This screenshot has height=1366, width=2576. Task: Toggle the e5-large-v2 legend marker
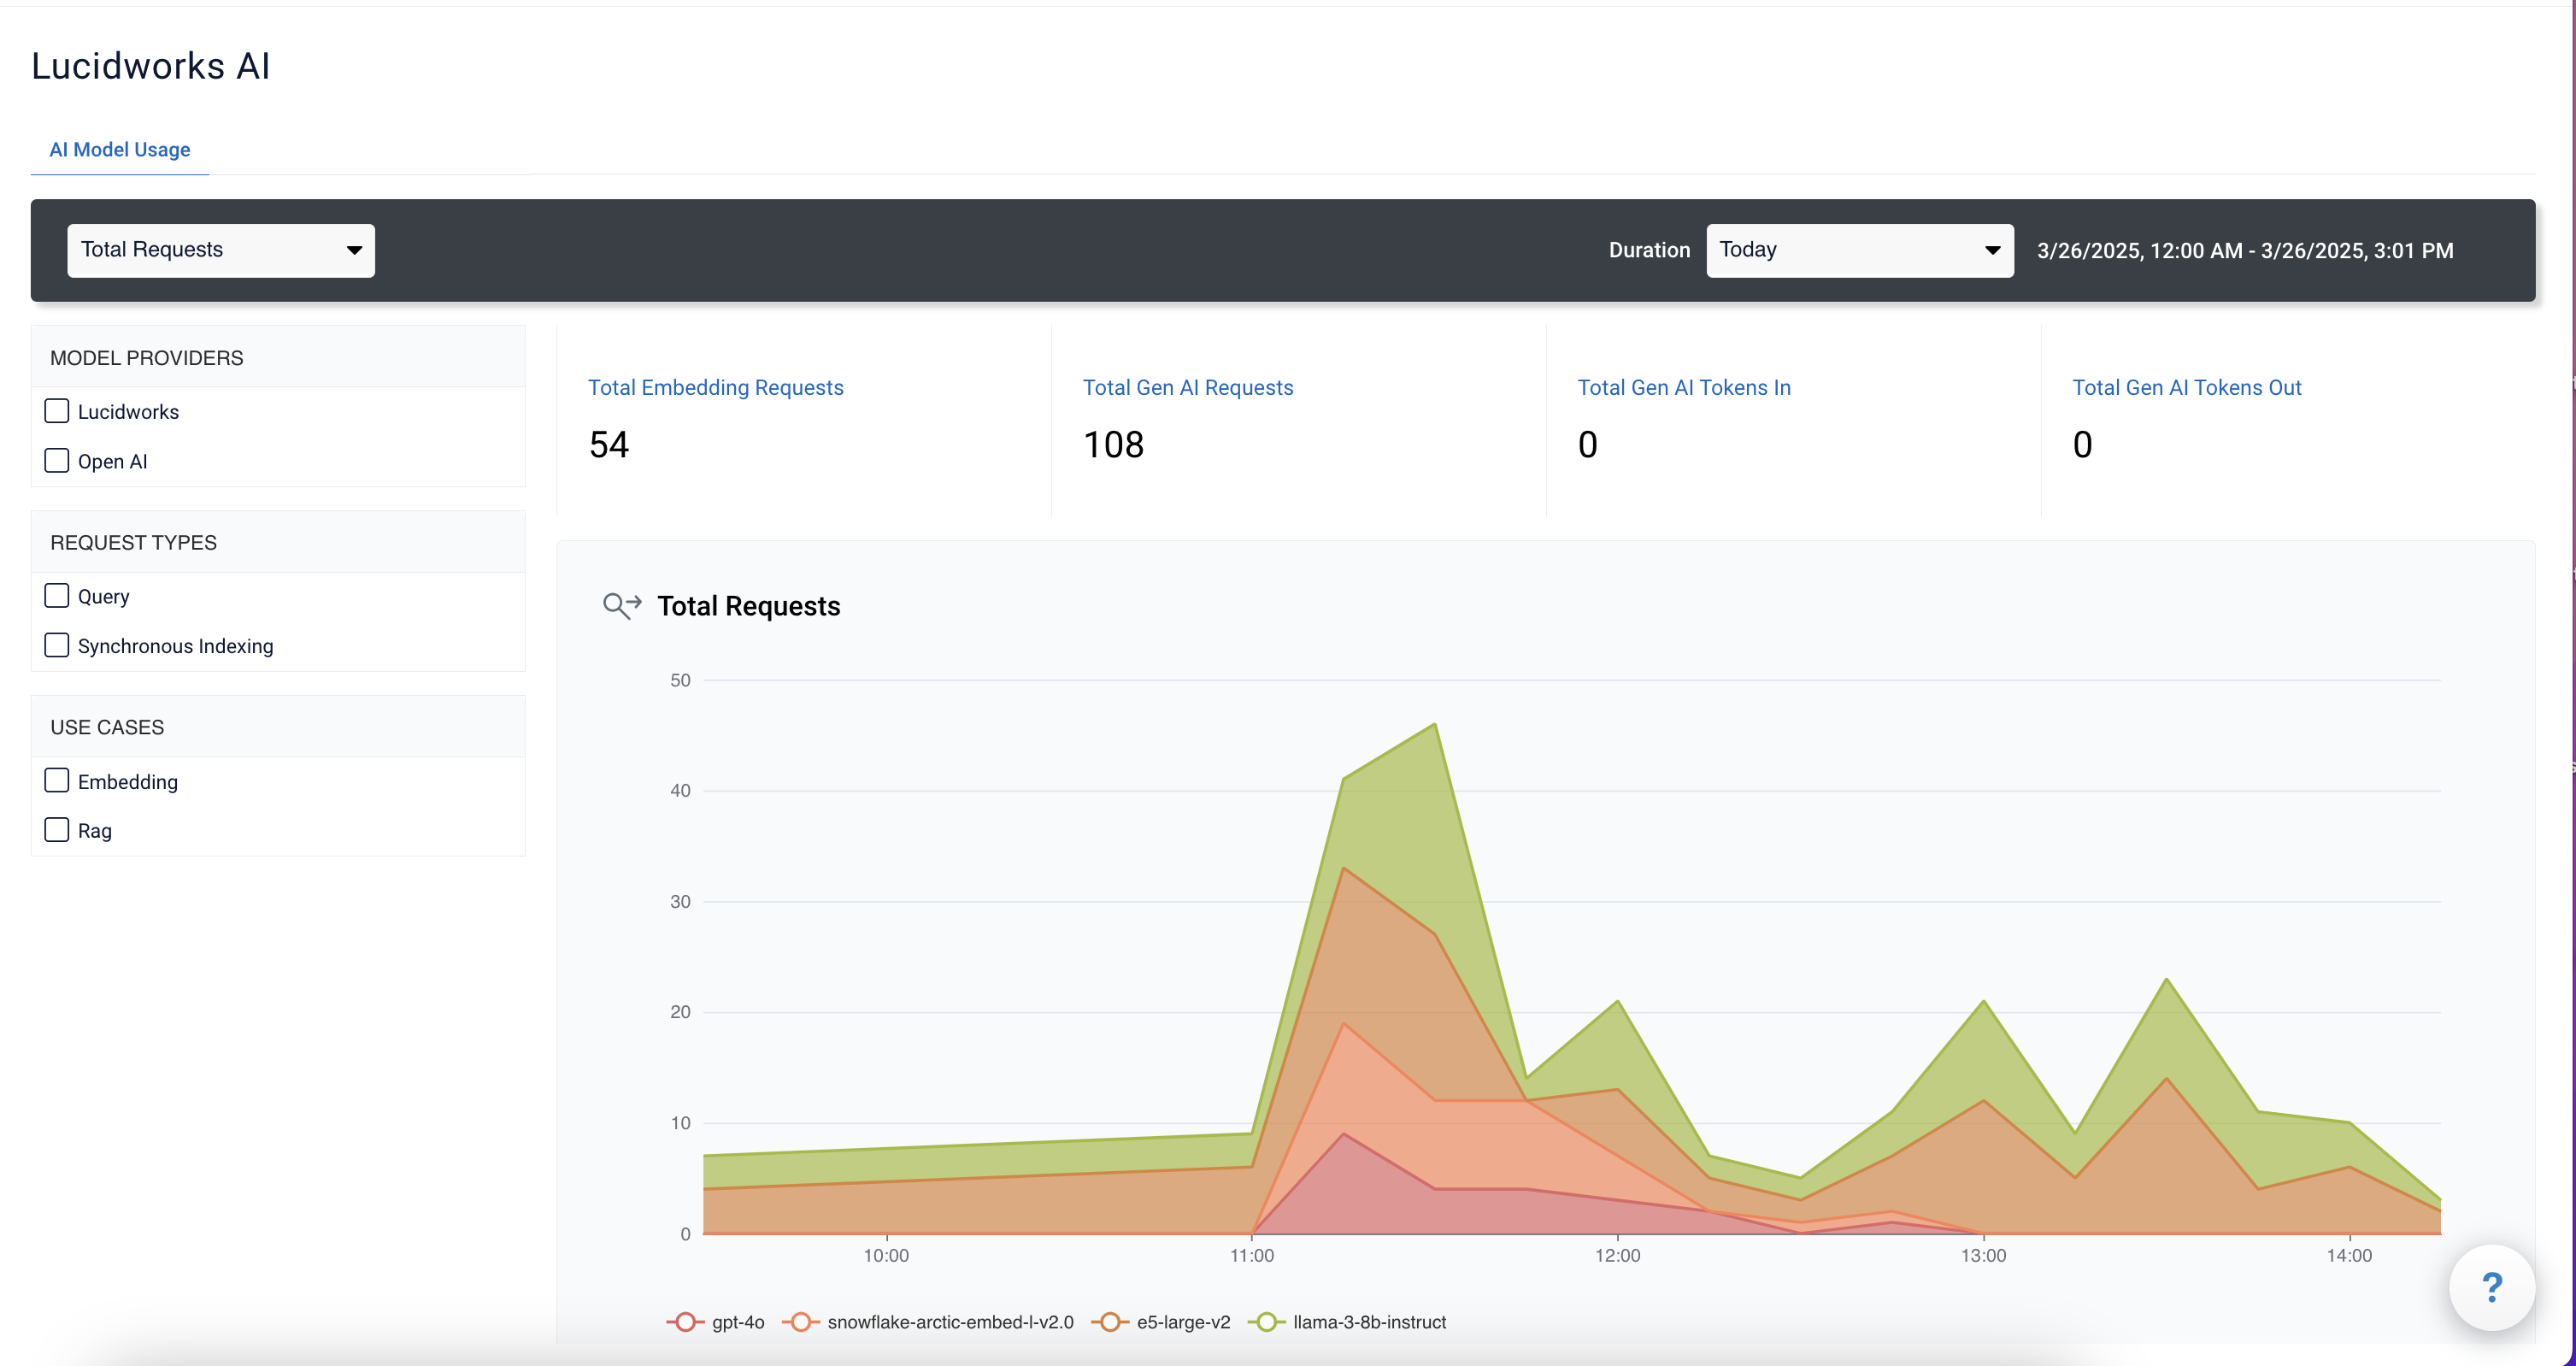[1110, 1322]
